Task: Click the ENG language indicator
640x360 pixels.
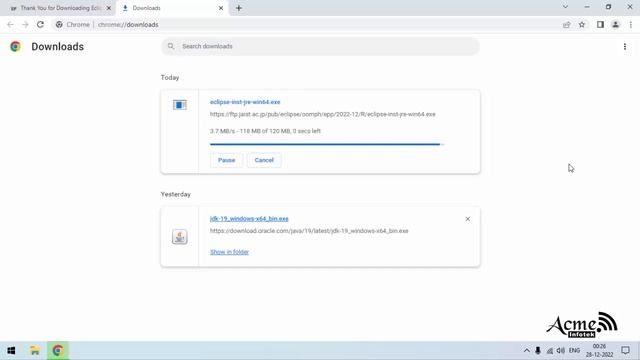Action: (574, 351)
